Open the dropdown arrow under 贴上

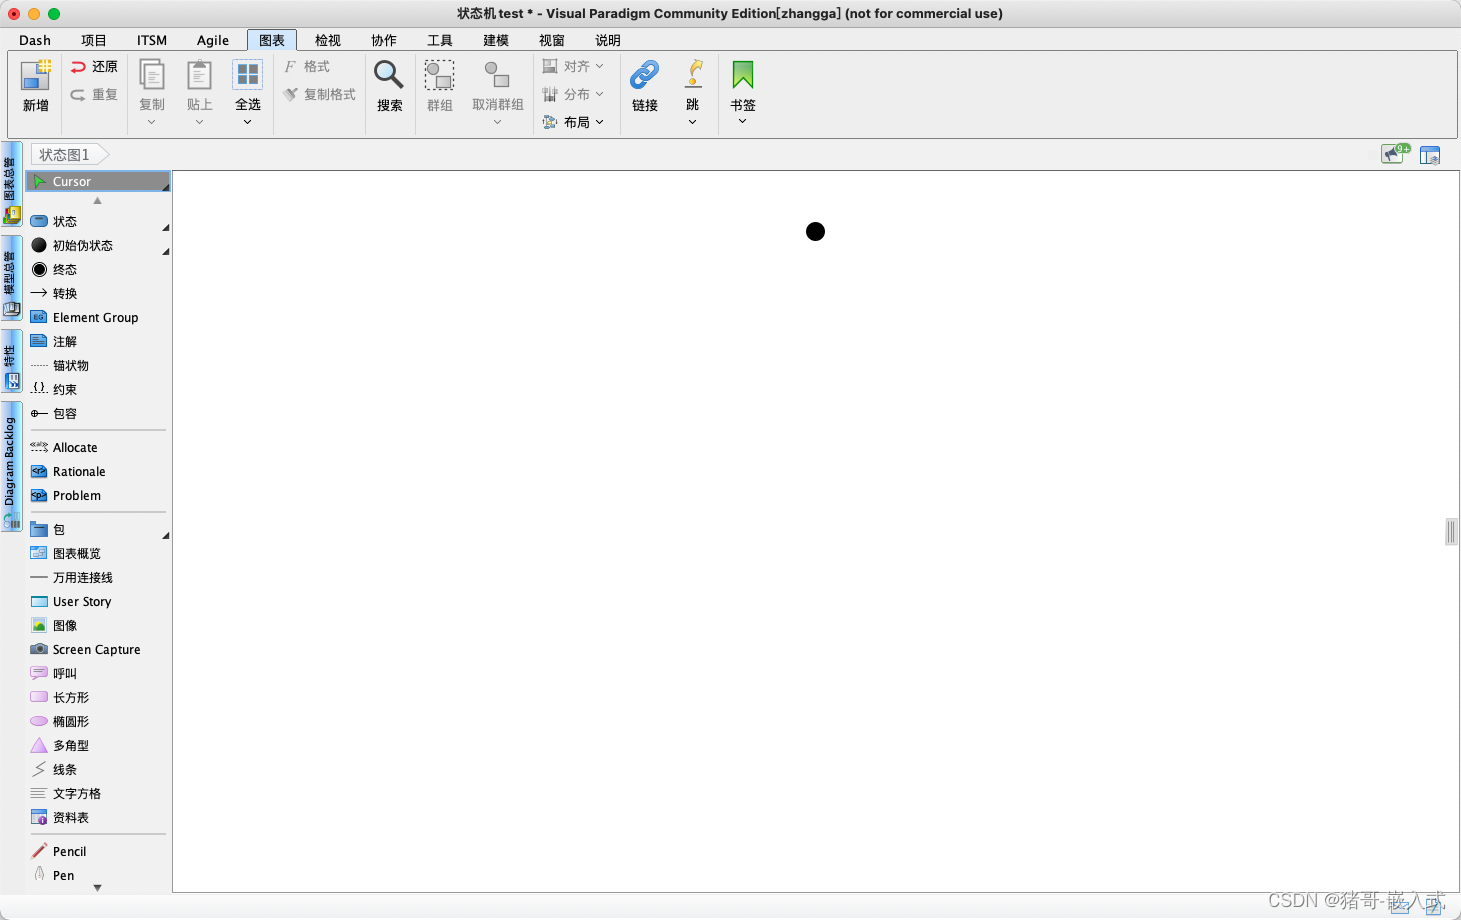200,122
